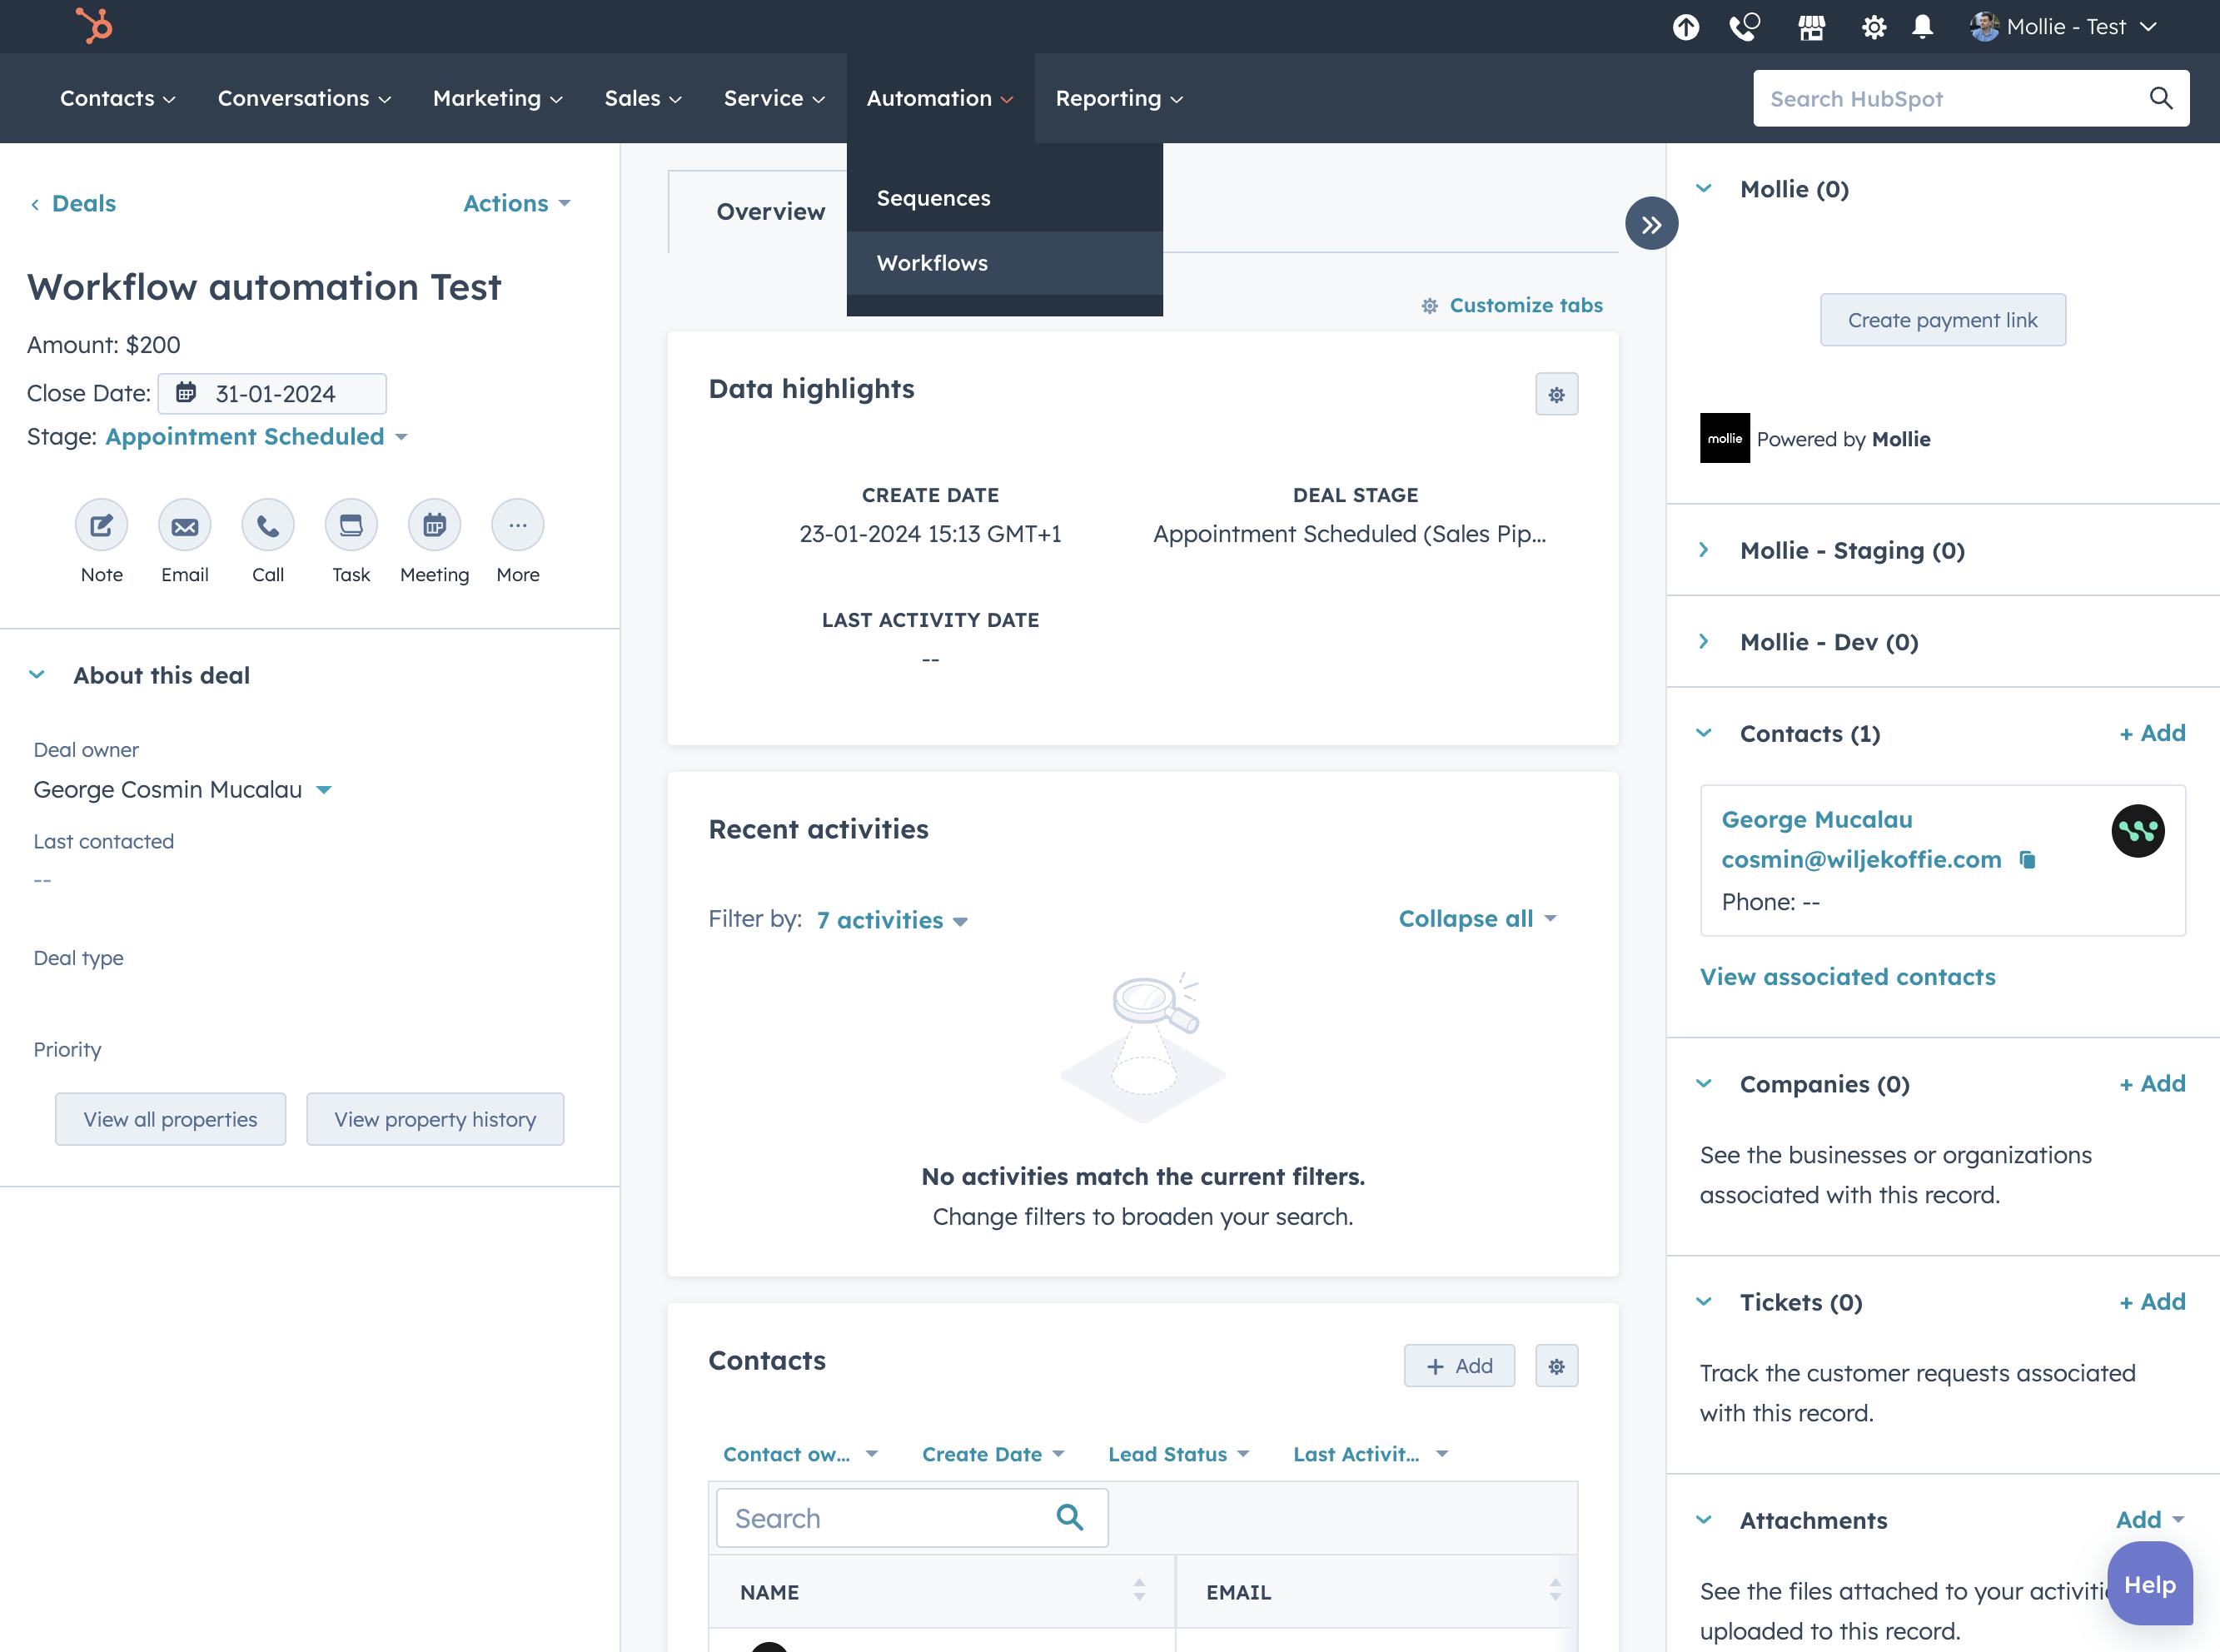The image size is (2220, 1652).
Task: Open the Reporting menu
Action: pyautogui.click(x=1119, y=98)
